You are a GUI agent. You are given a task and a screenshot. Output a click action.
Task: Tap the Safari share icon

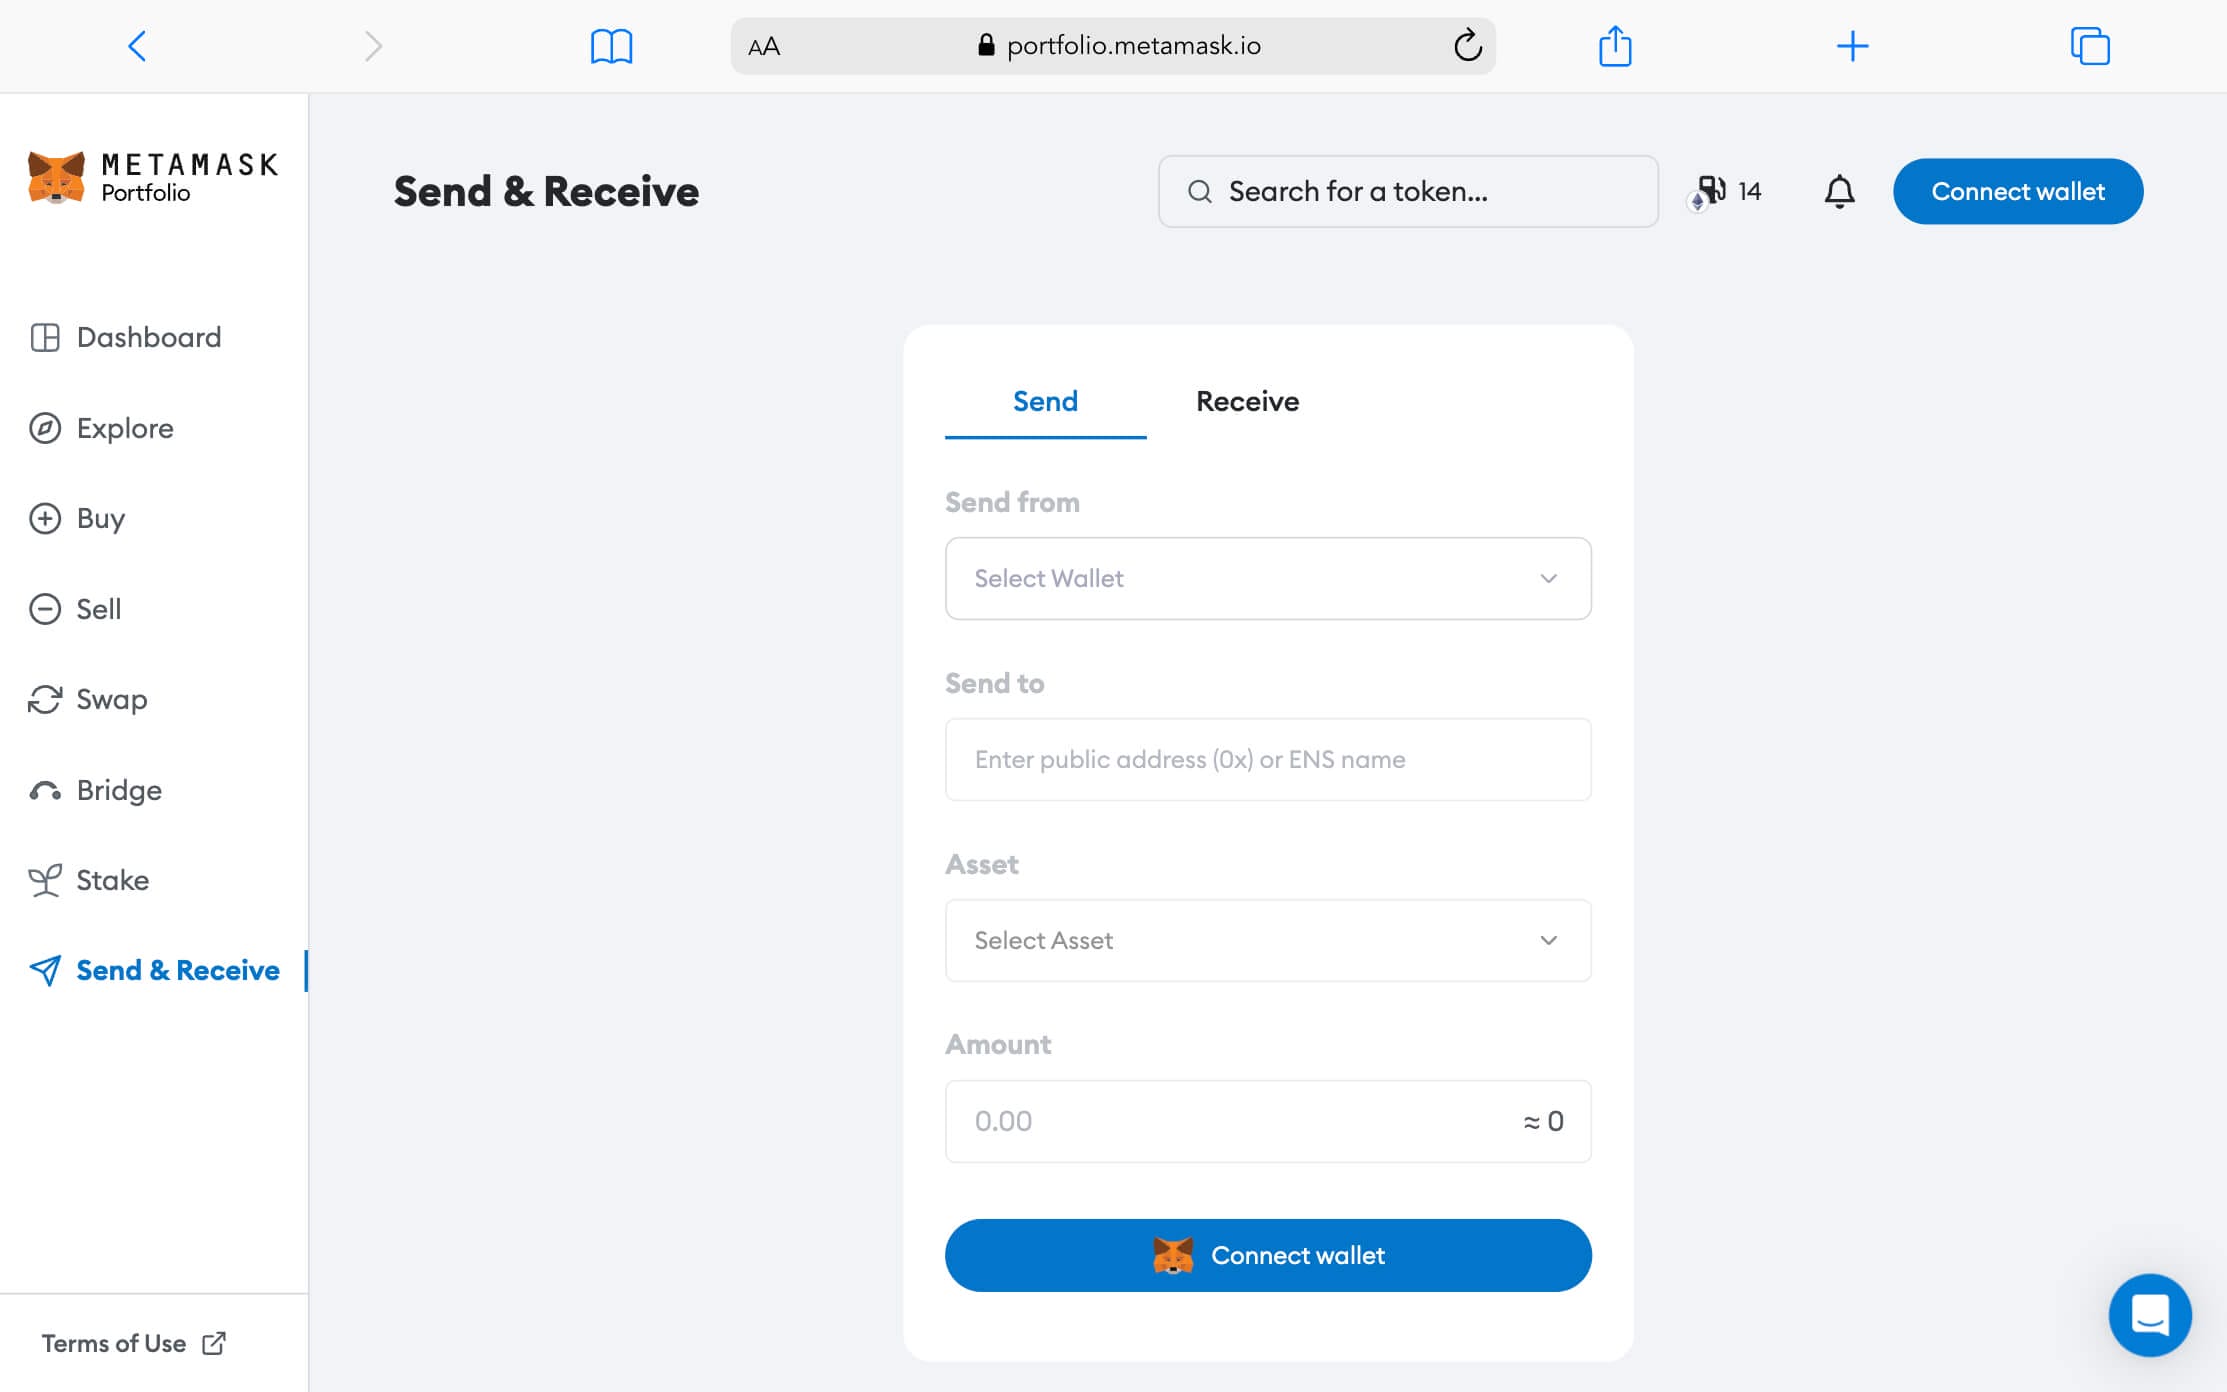click(x=1614, y=46)
